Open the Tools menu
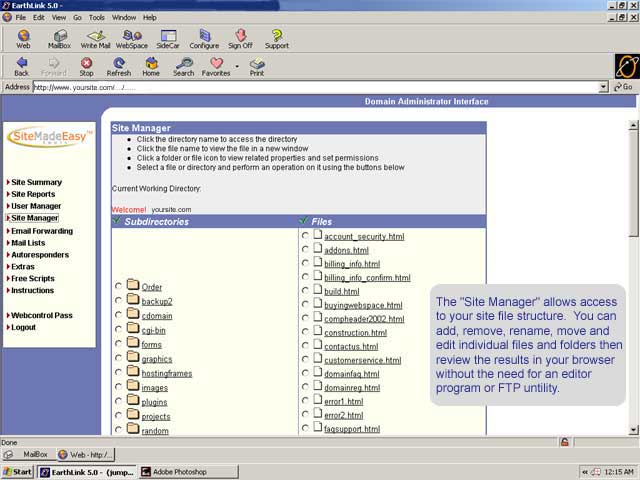The image size is (640, 480). [x=96, y=17]
